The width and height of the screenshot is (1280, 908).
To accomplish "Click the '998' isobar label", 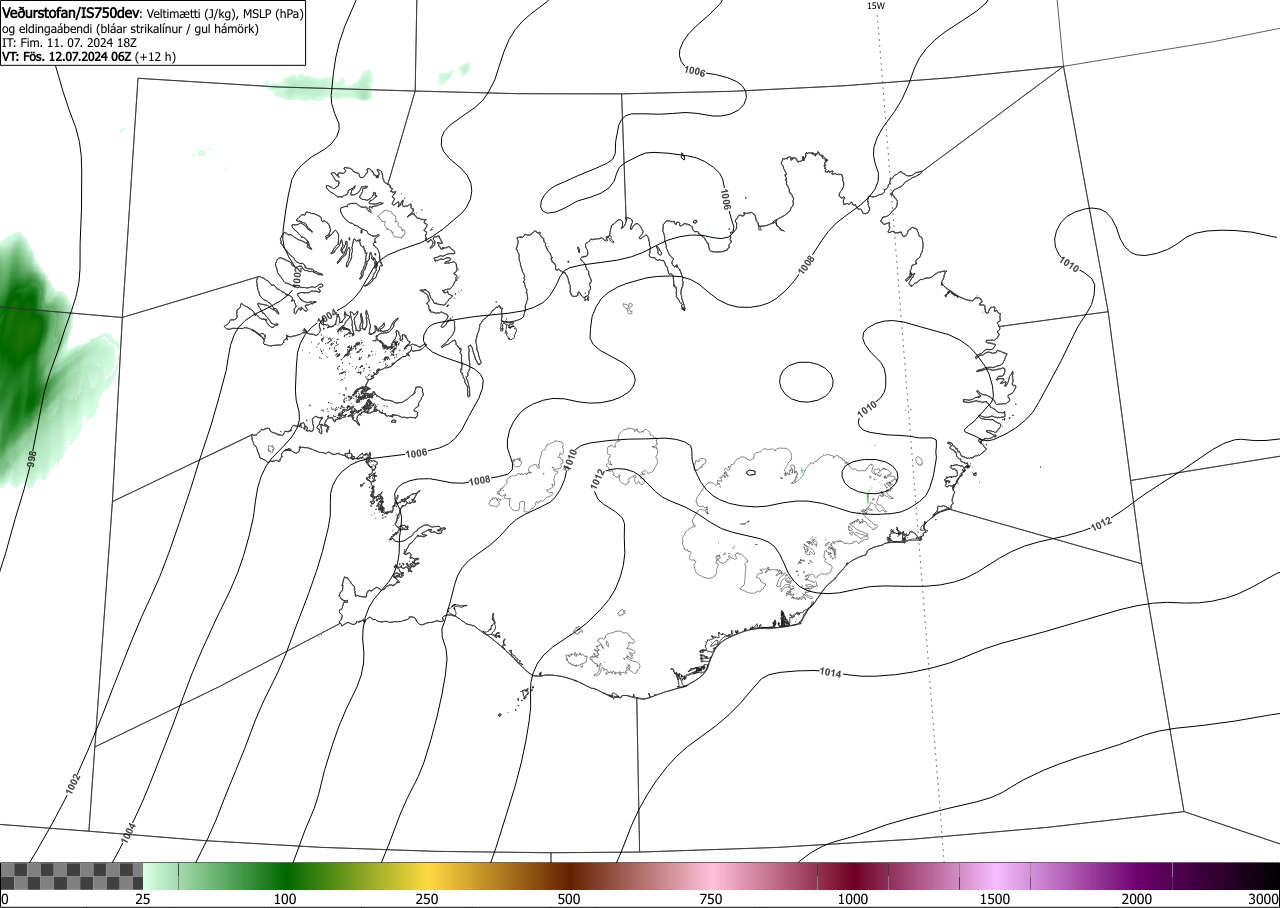I will pyautogui.click(x=32, y=459).
